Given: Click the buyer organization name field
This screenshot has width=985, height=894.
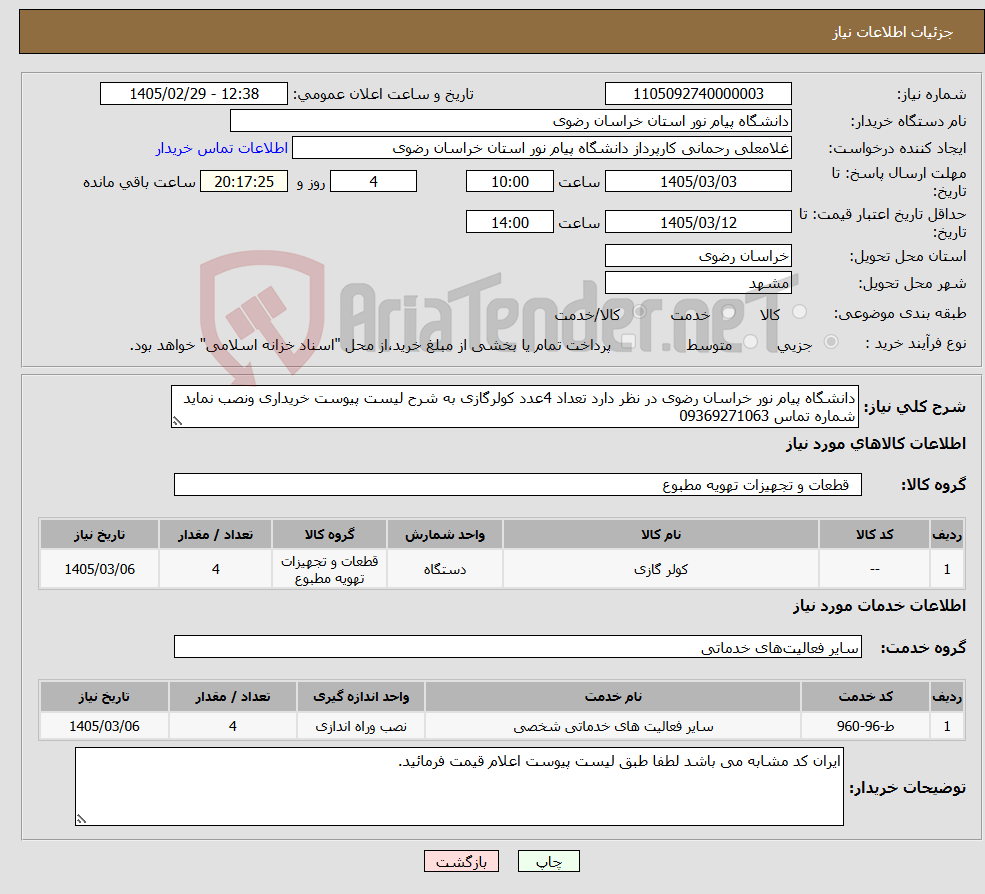Looking at the screenshot, I should click(511, 121).
